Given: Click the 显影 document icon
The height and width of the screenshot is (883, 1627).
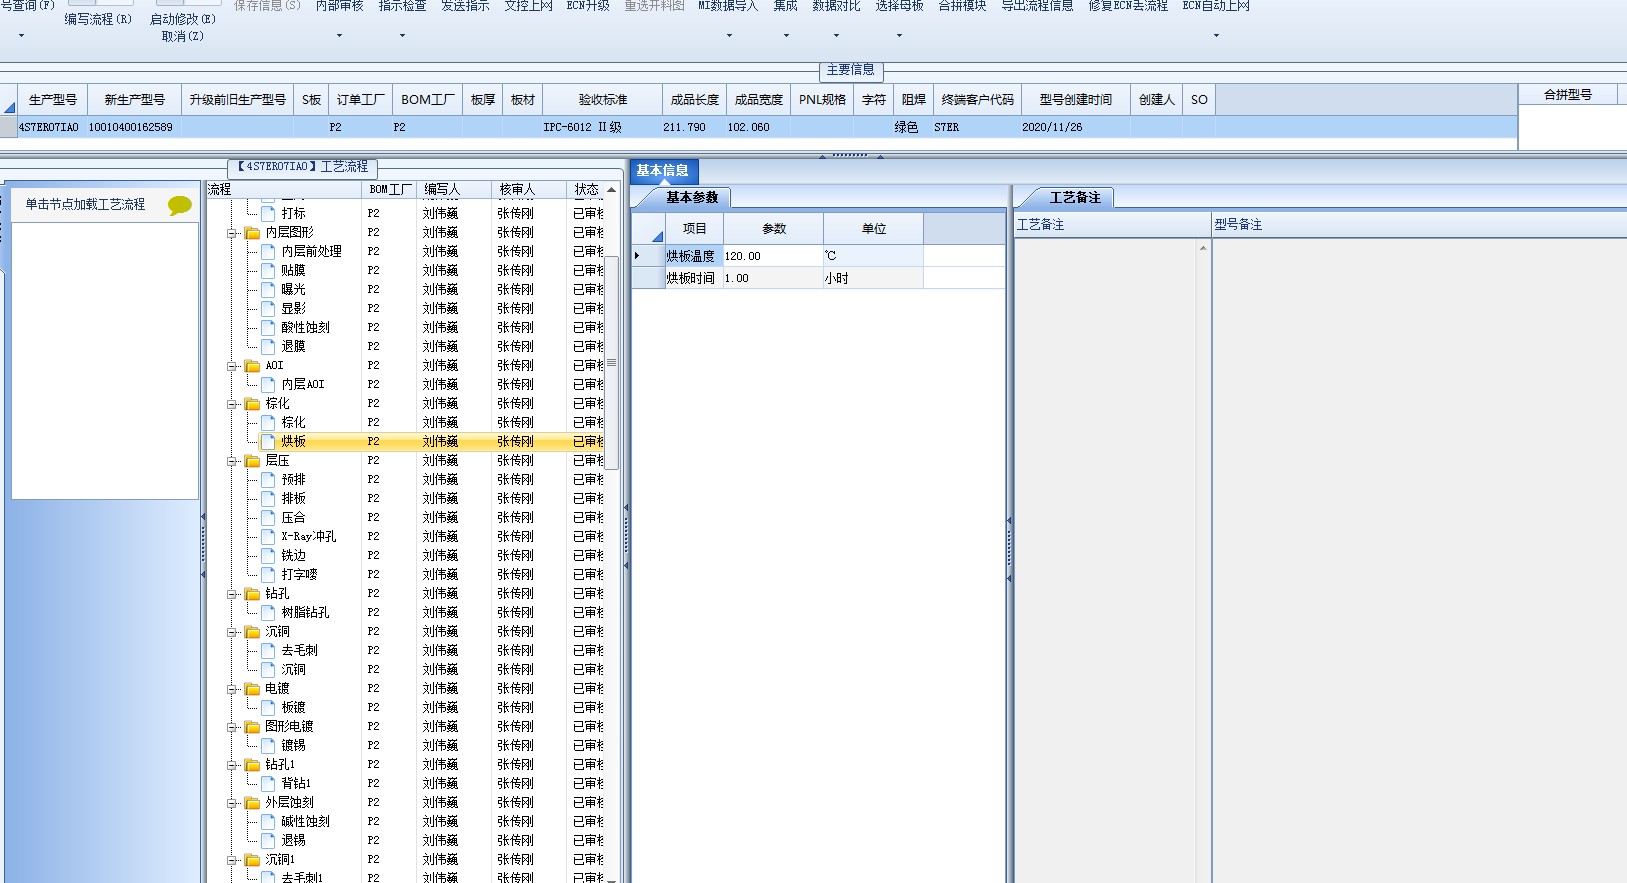Looking at the screenshot, I should tap(268, 308).
